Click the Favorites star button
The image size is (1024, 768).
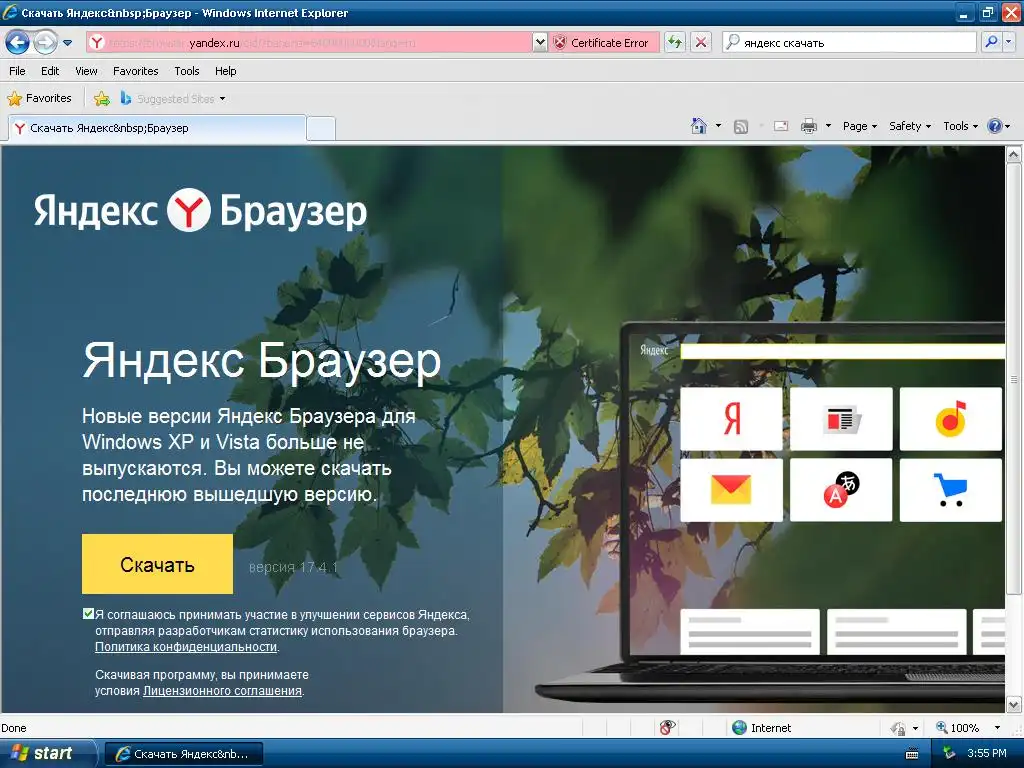coord(39,99)
